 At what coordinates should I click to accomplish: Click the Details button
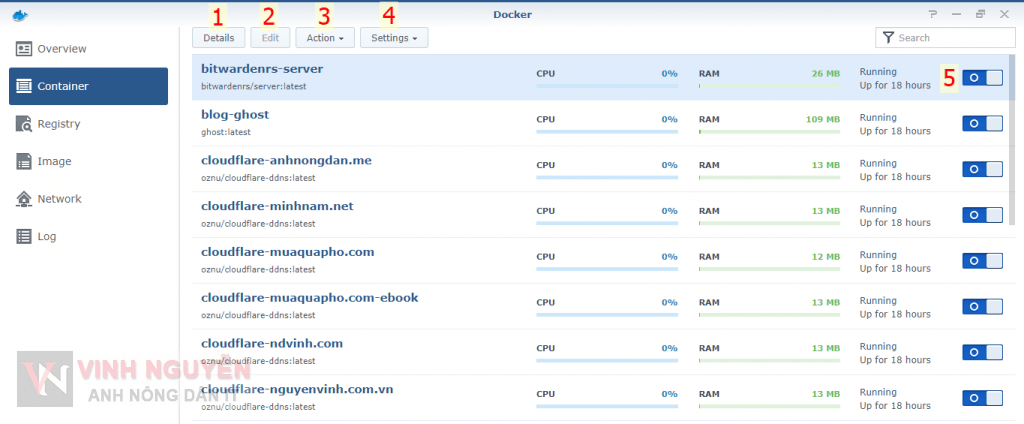click(x=218, y=38)
